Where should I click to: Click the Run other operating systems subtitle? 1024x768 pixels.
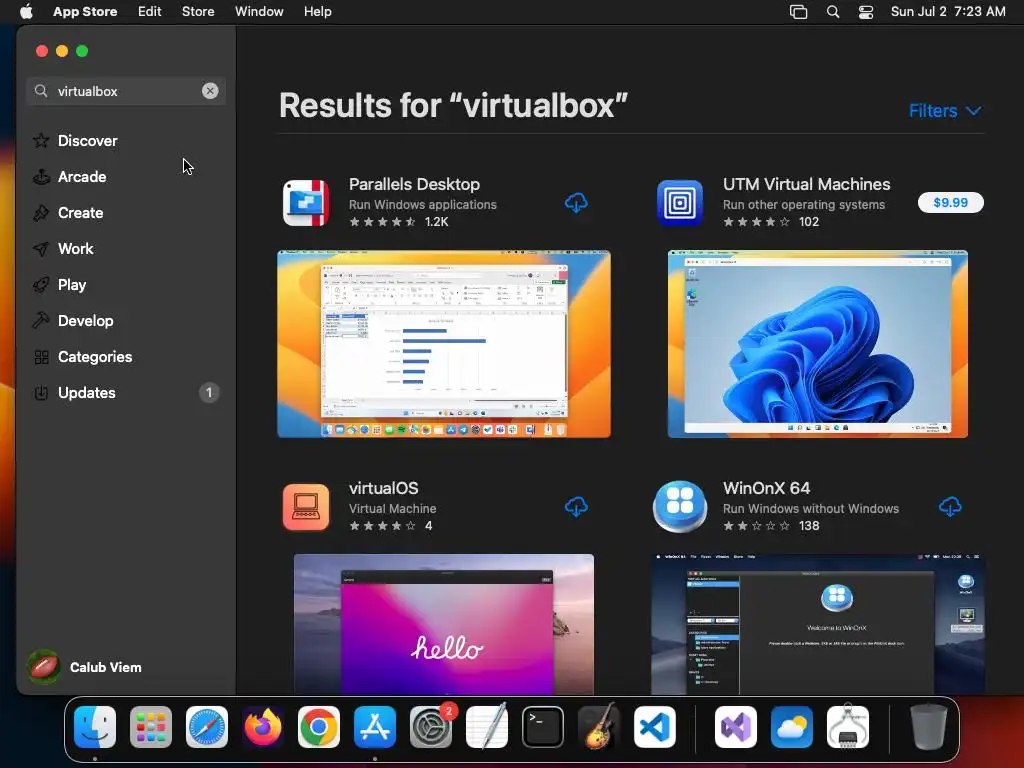(x=804, y=204)
